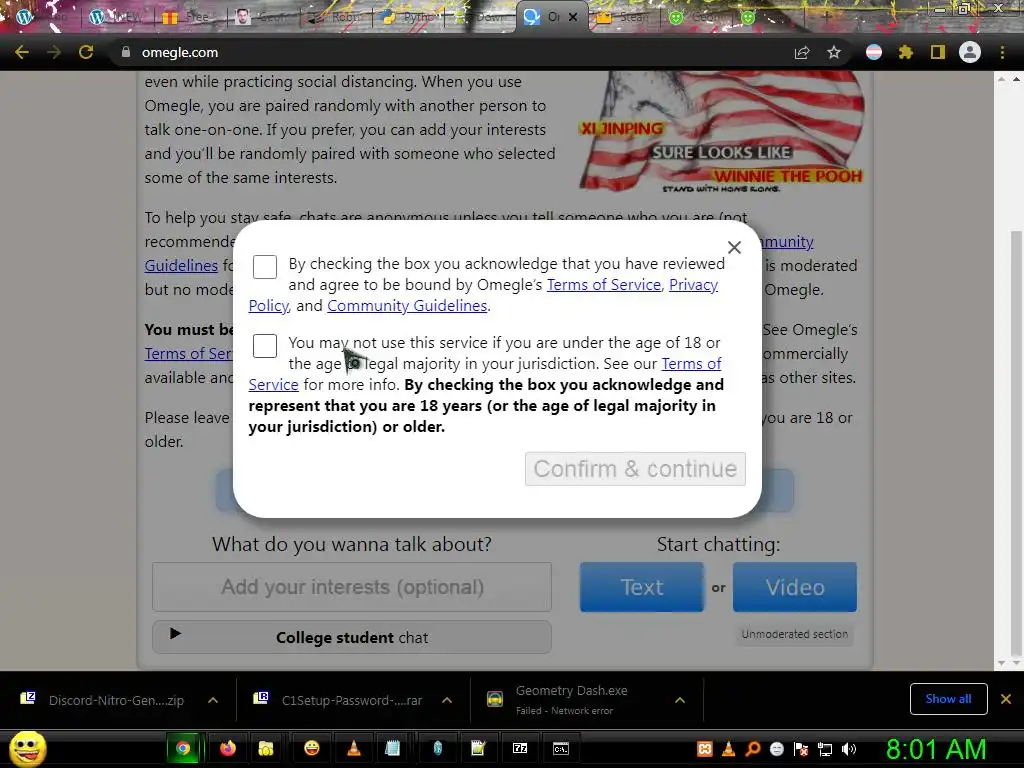The height and width of the screenshot is (768, 1024).
Task: Open the blue notepad taskbar icon
Action: [392, 748]
